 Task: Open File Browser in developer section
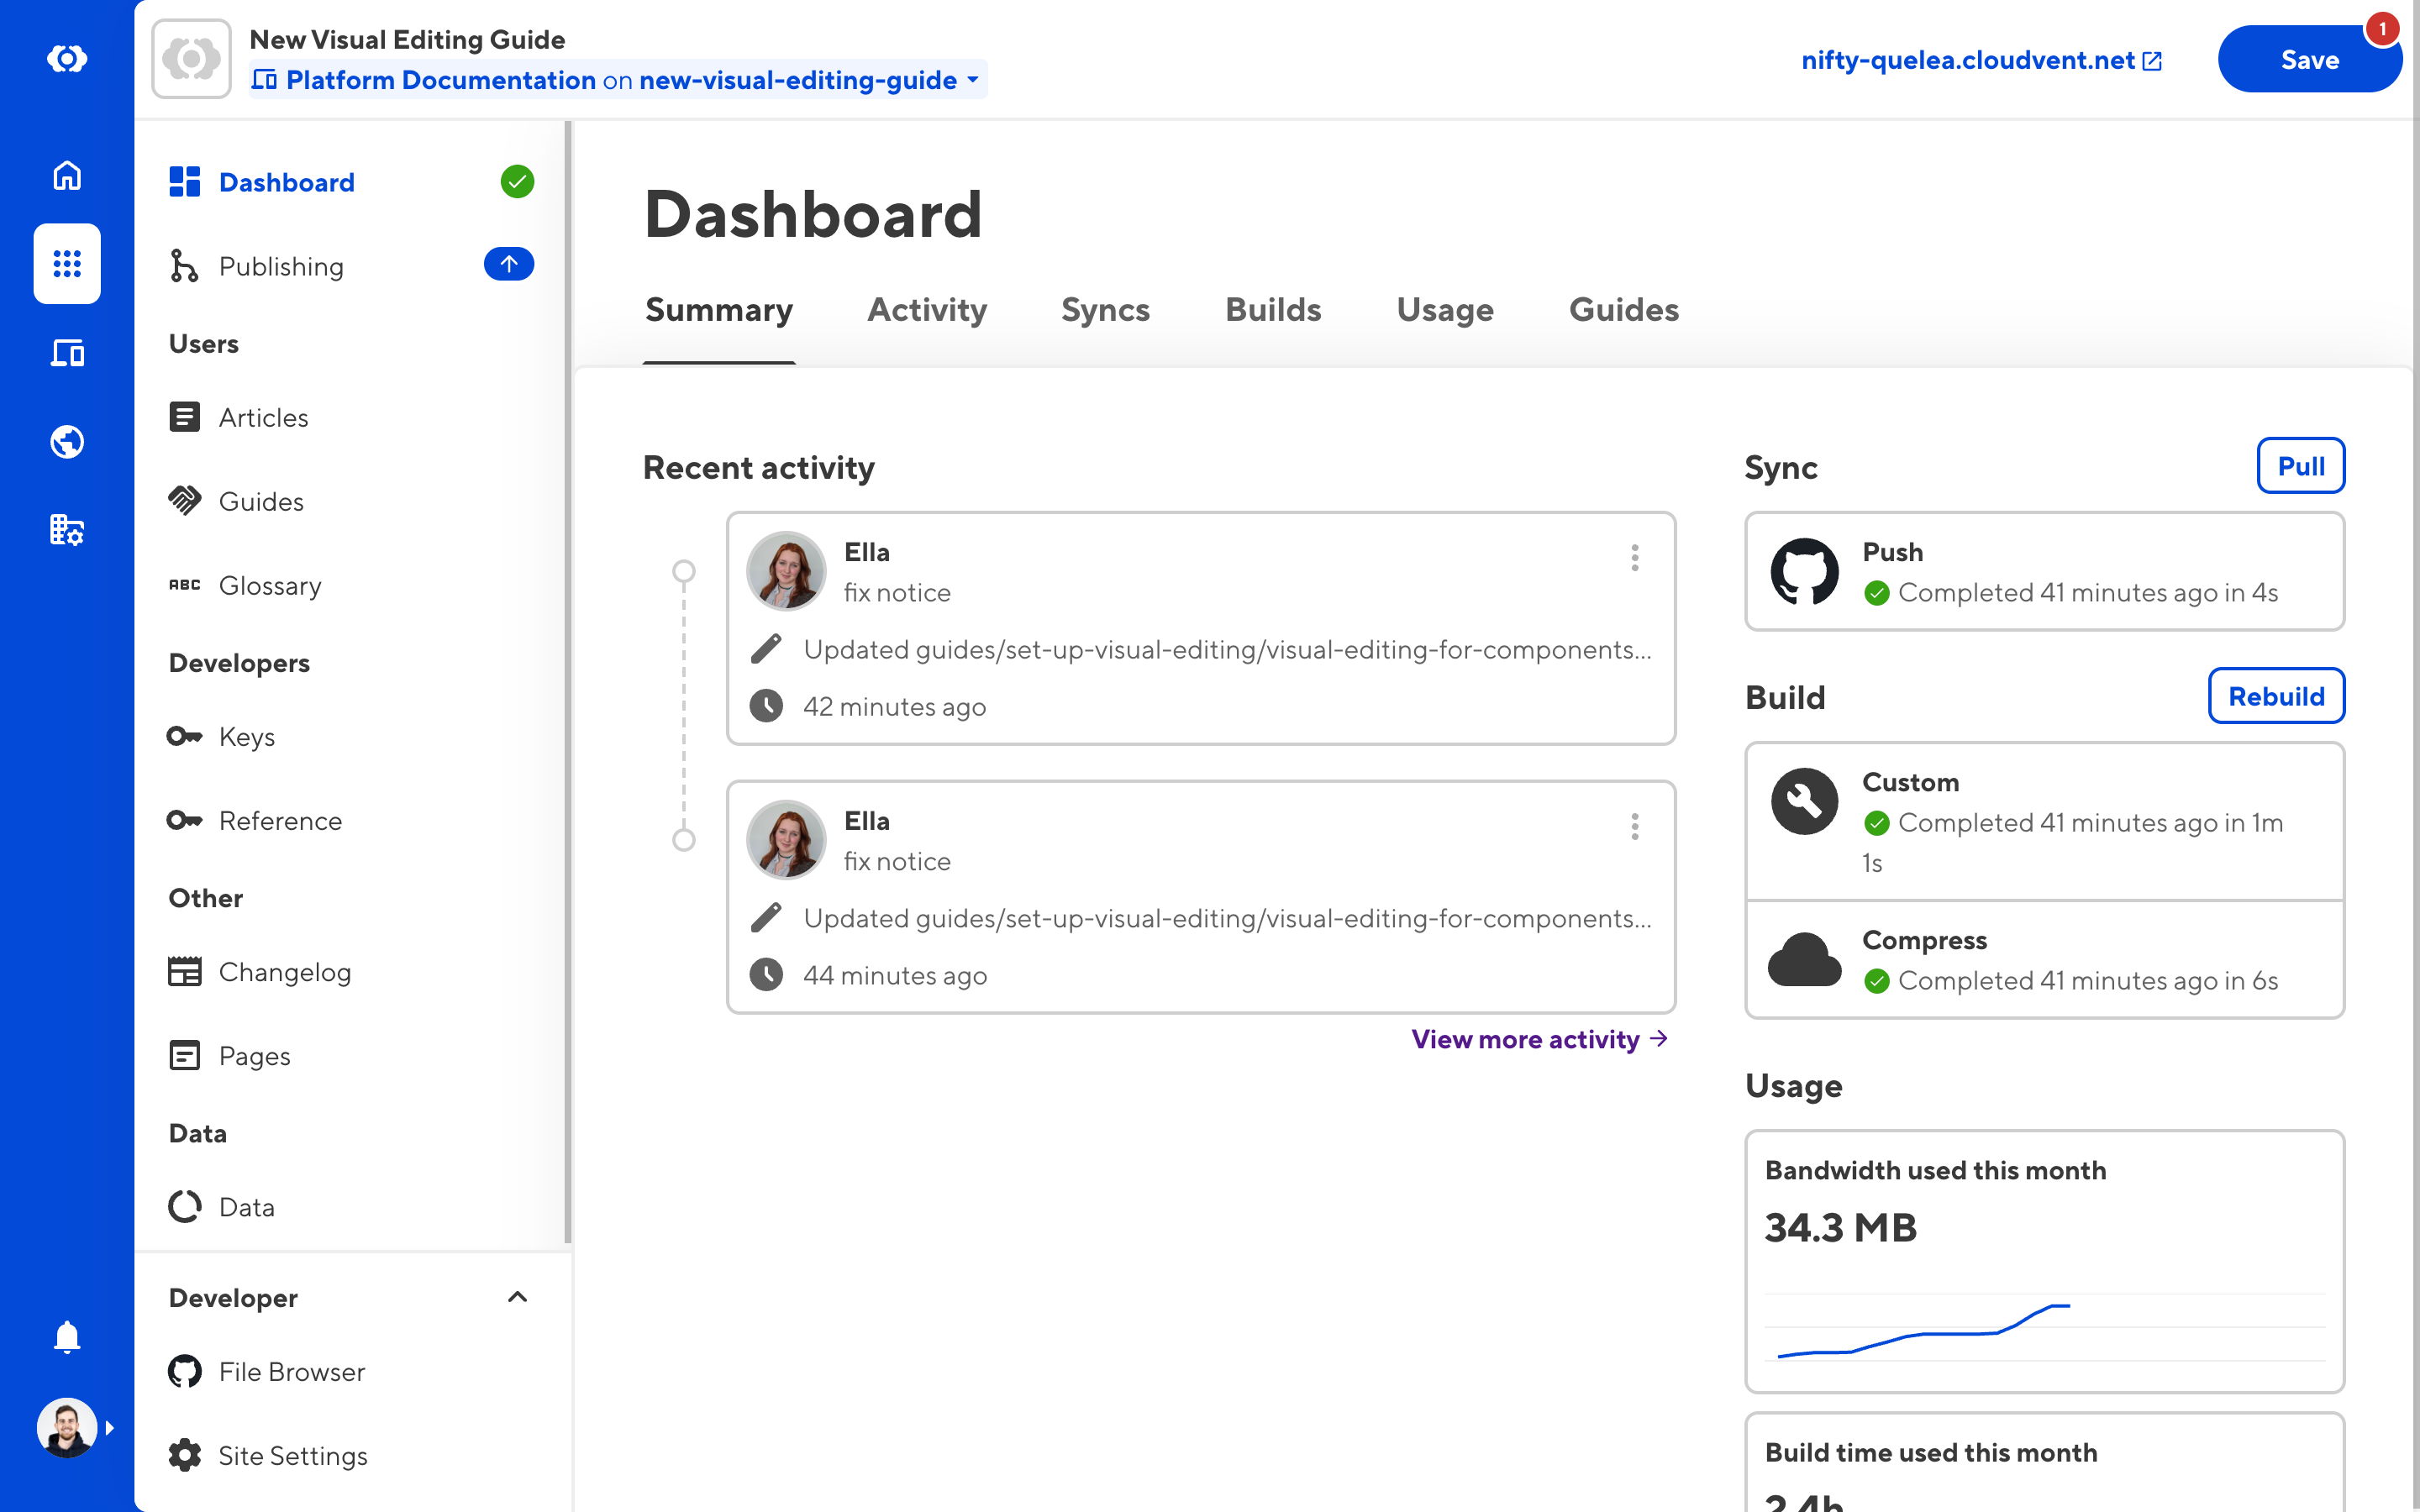(x=291, y=1371)
